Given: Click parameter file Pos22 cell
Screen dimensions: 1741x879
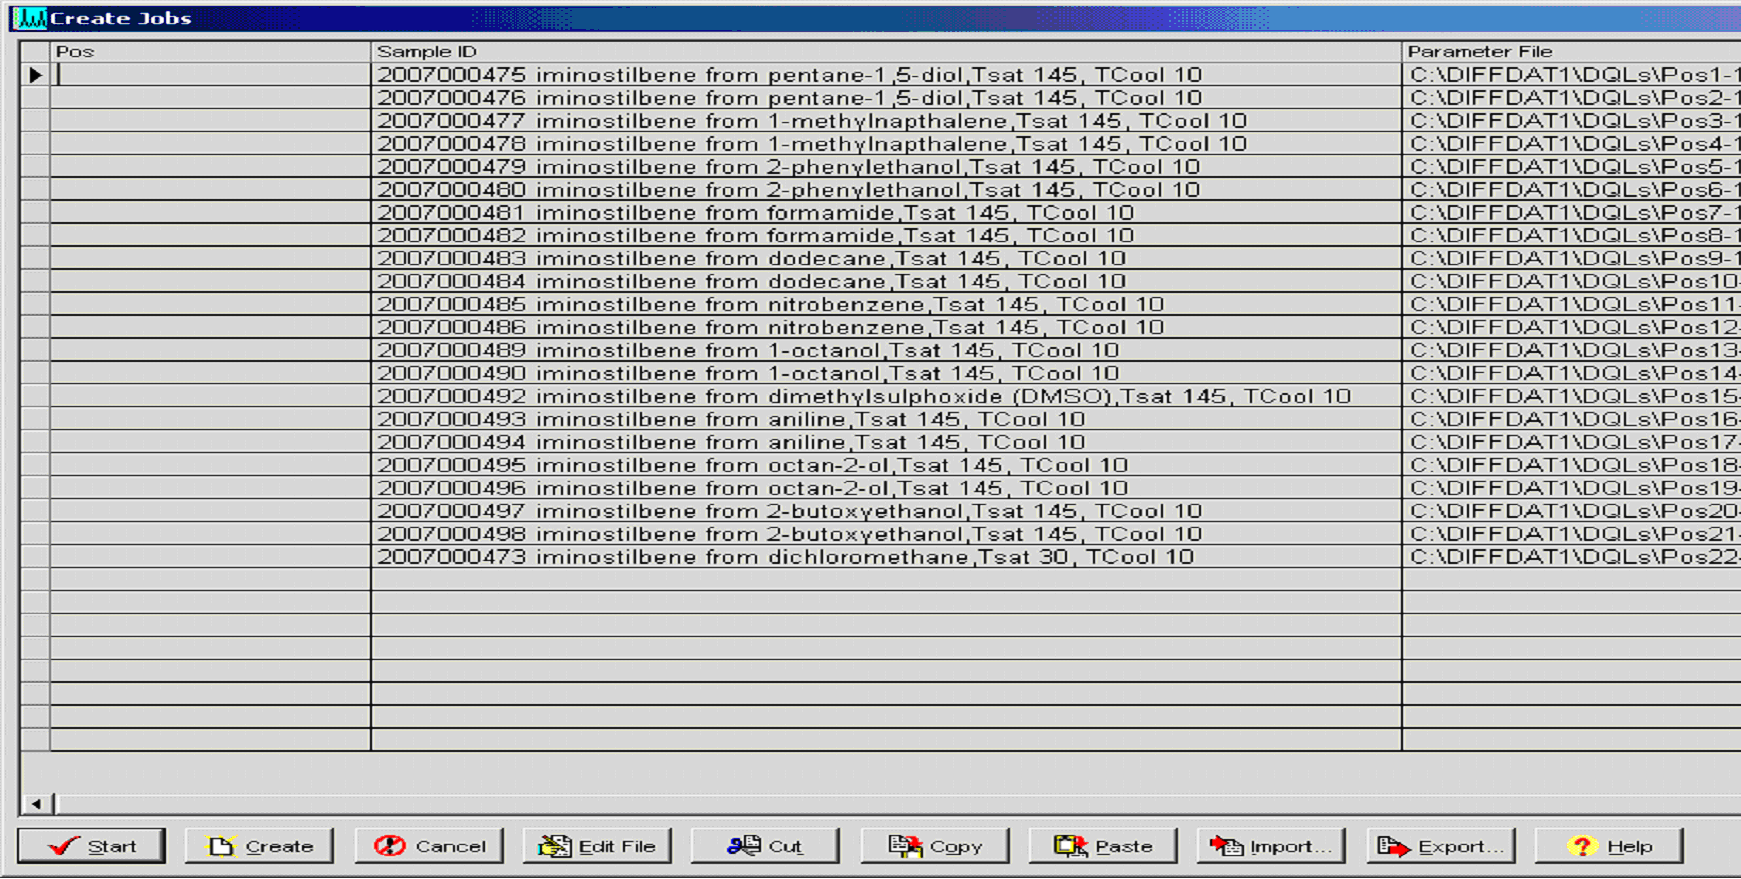Looking at the screenshot, I should tap(1572, 558).
